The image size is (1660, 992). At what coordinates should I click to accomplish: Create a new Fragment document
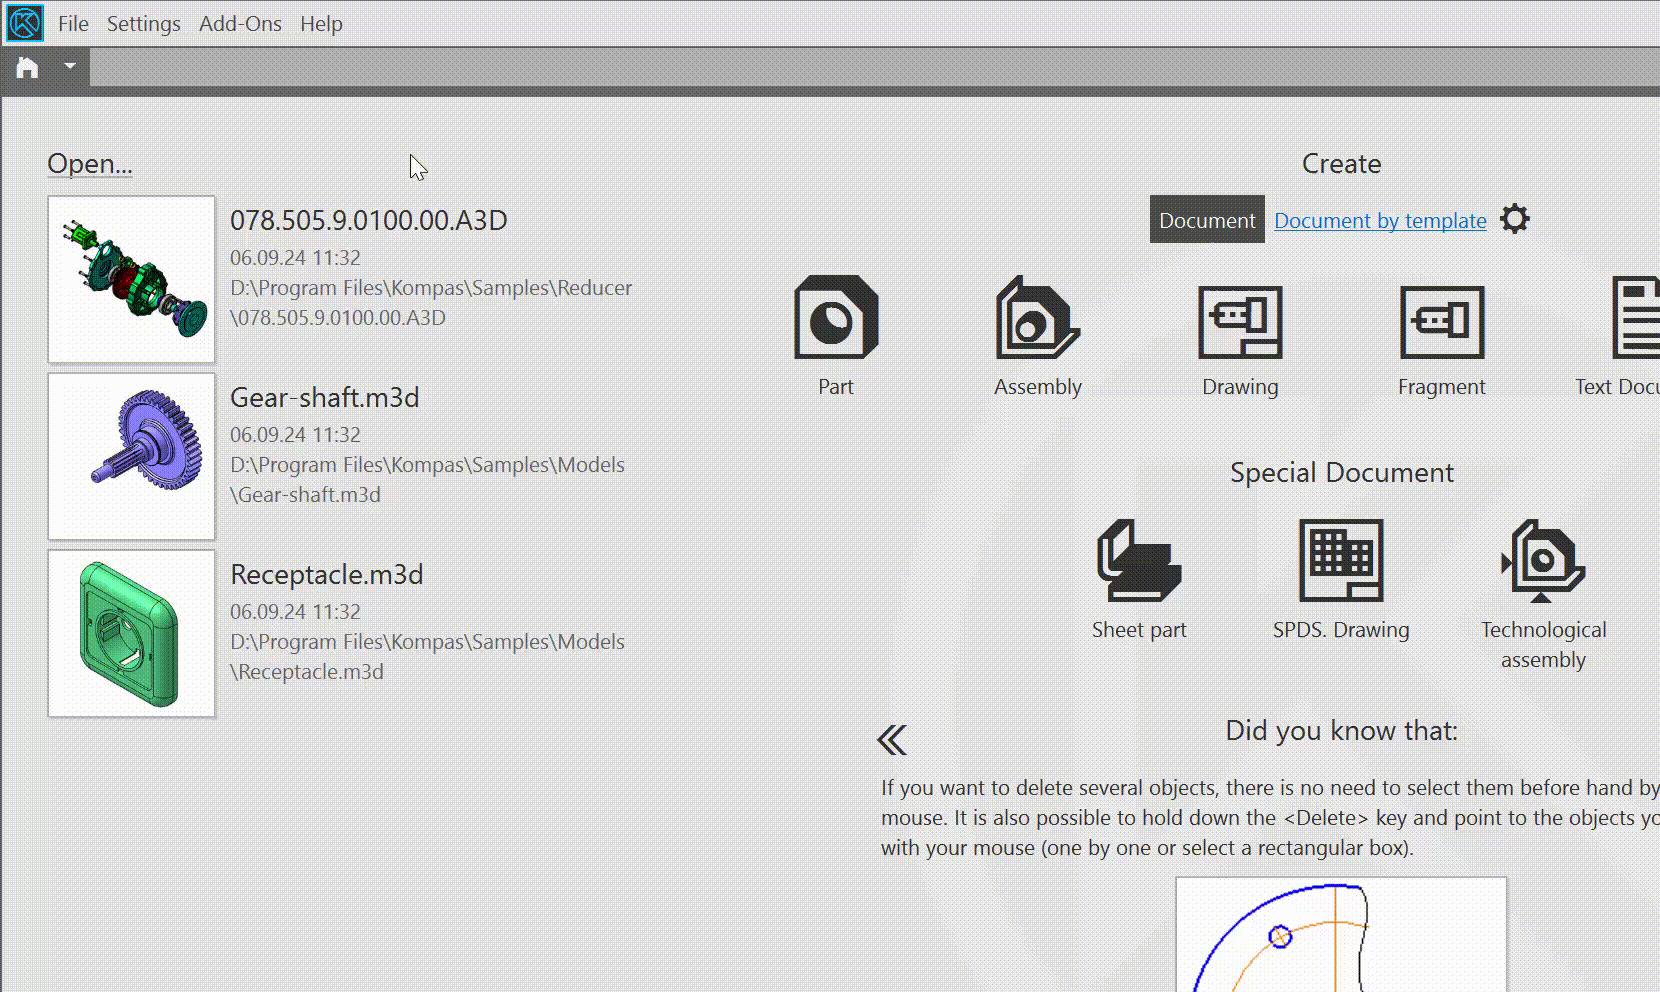coord(1441,321)
